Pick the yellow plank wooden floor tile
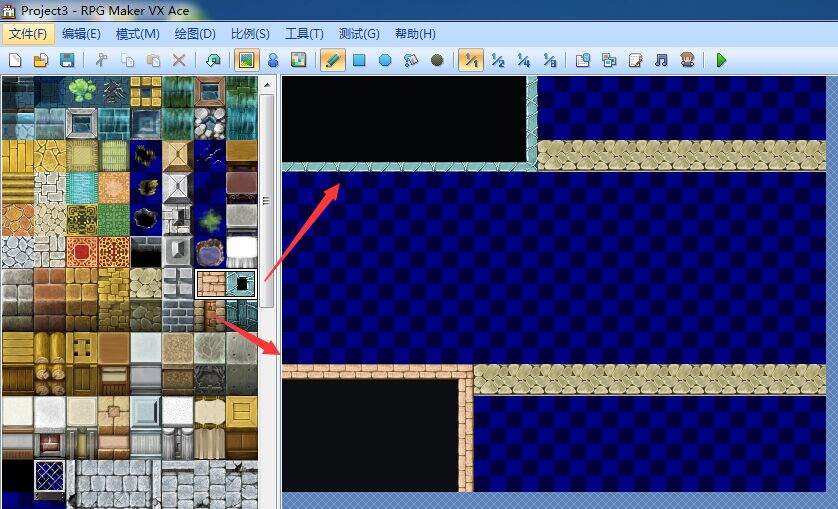The height and width of the screenshot is (509, 838). (18, 156)
